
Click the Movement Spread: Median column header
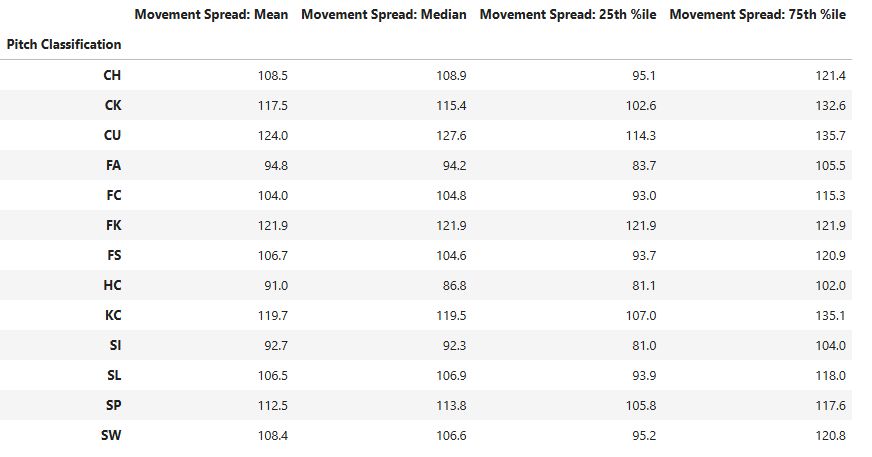[383, 15]
